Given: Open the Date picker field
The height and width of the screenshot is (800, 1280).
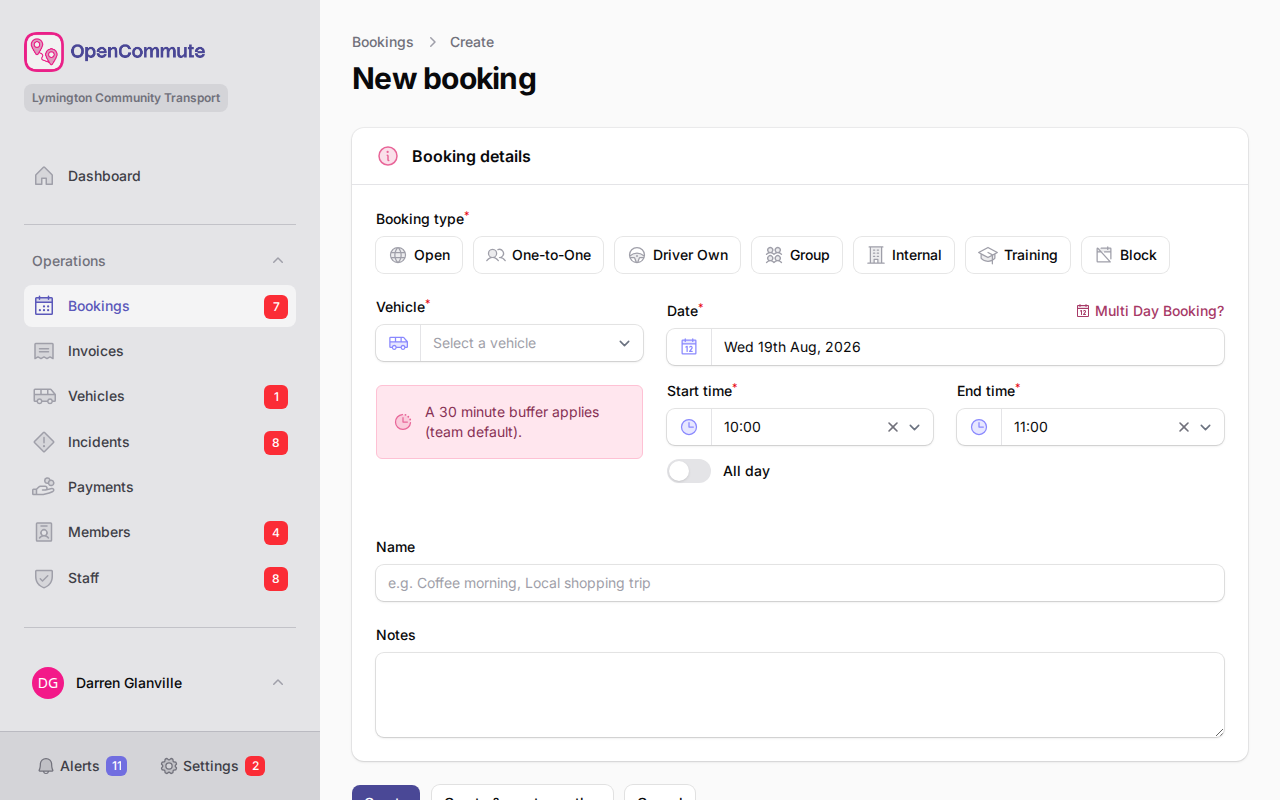Looking at the screenshot, I should [946, 347].
